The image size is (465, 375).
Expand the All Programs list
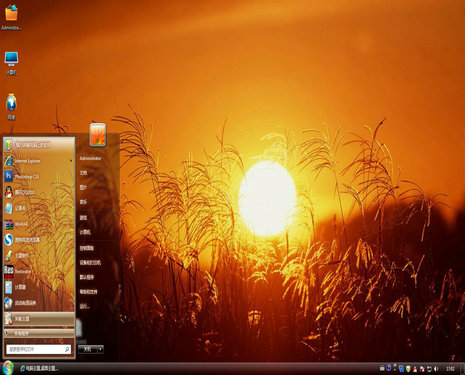click(39, 333)
